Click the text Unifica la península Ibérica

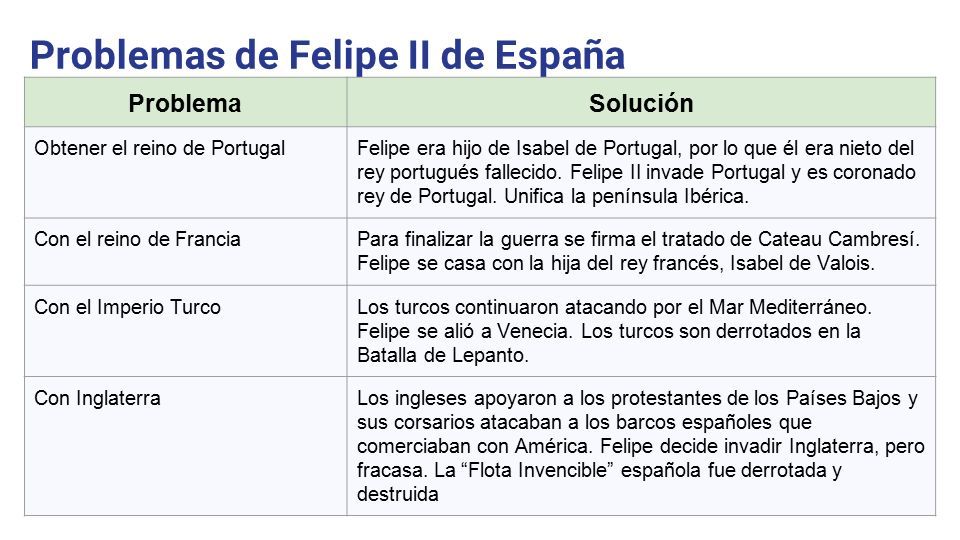(626, 197)
